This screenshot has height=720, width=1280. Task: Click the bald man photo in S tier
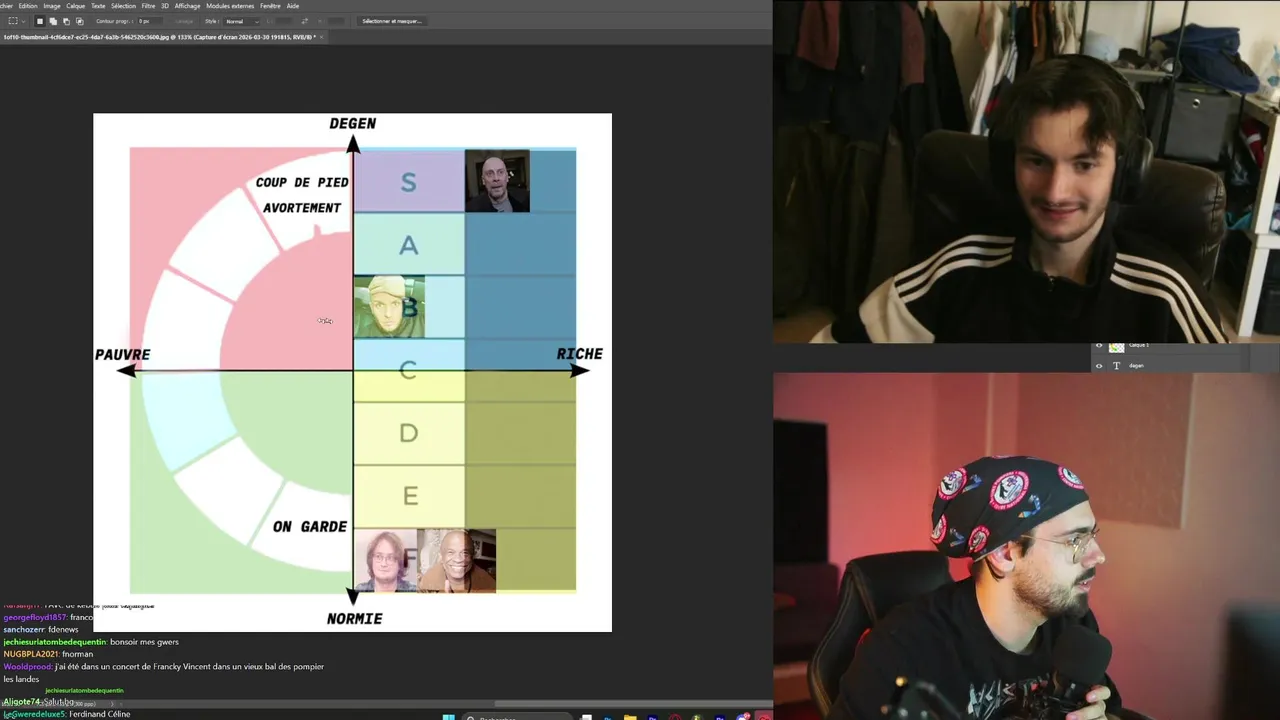coord(497,181)
